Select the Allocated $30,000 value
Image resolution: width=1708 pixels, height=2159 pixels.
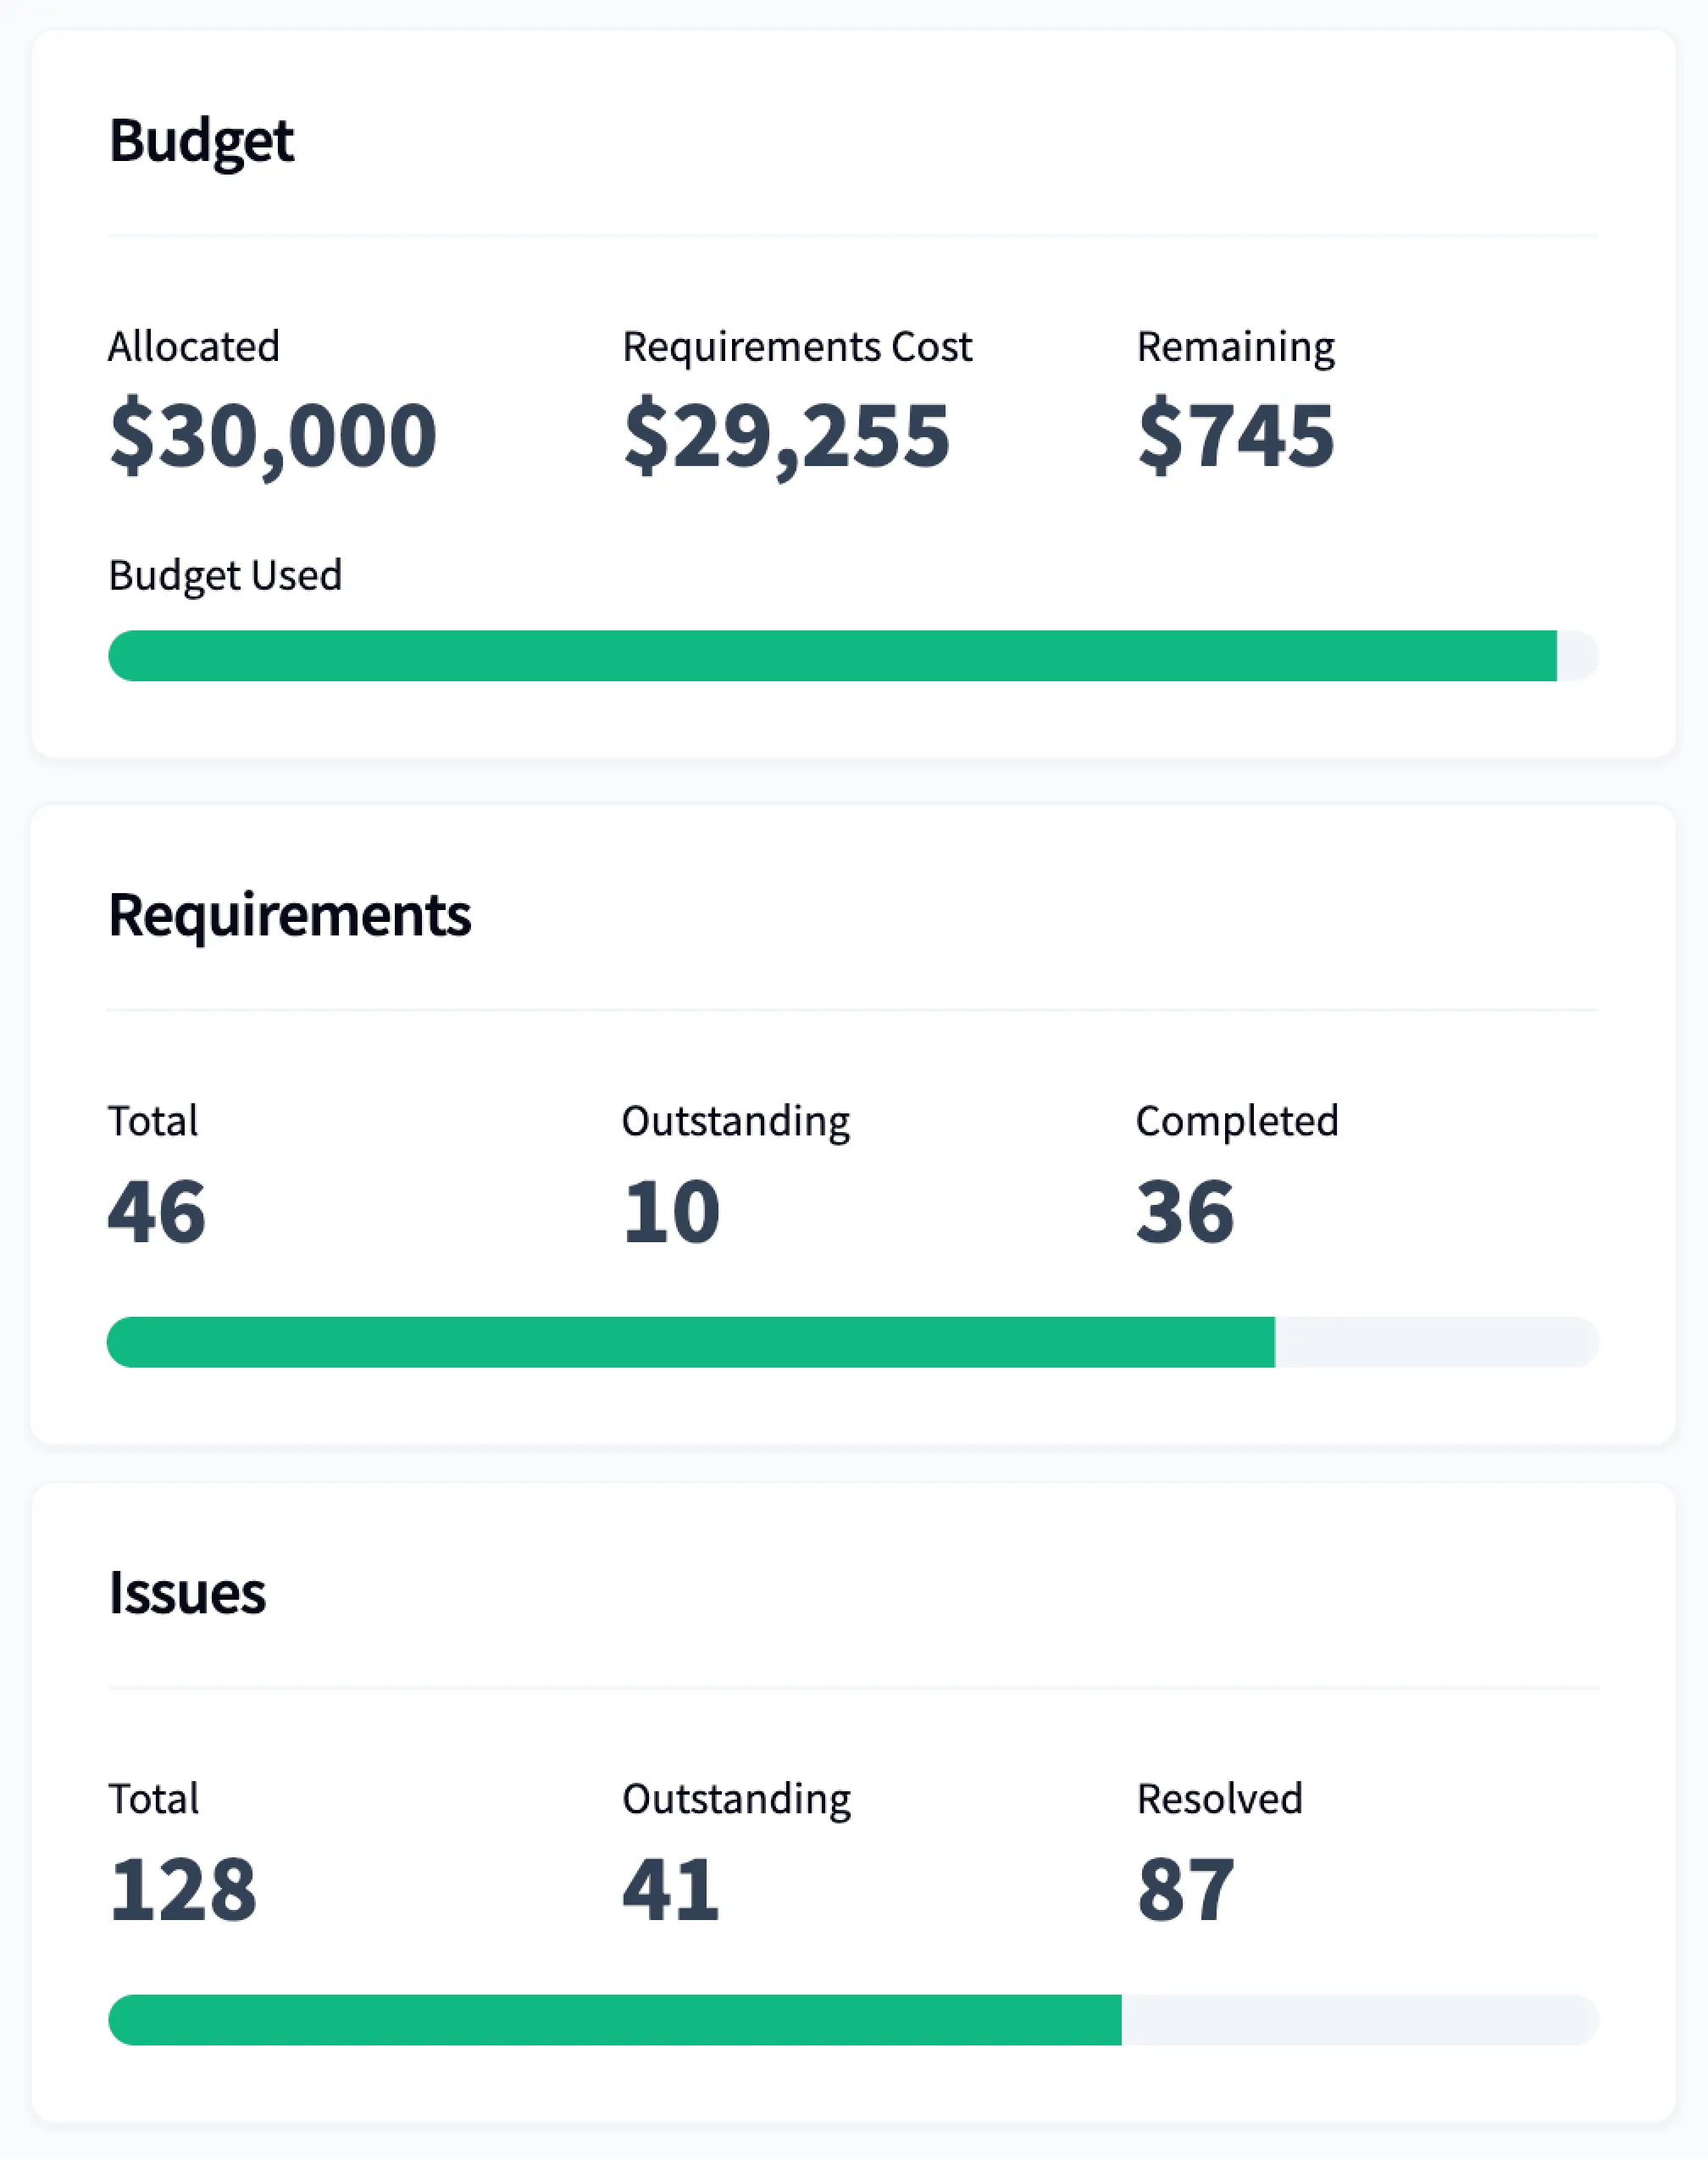[x=272, y=432]
